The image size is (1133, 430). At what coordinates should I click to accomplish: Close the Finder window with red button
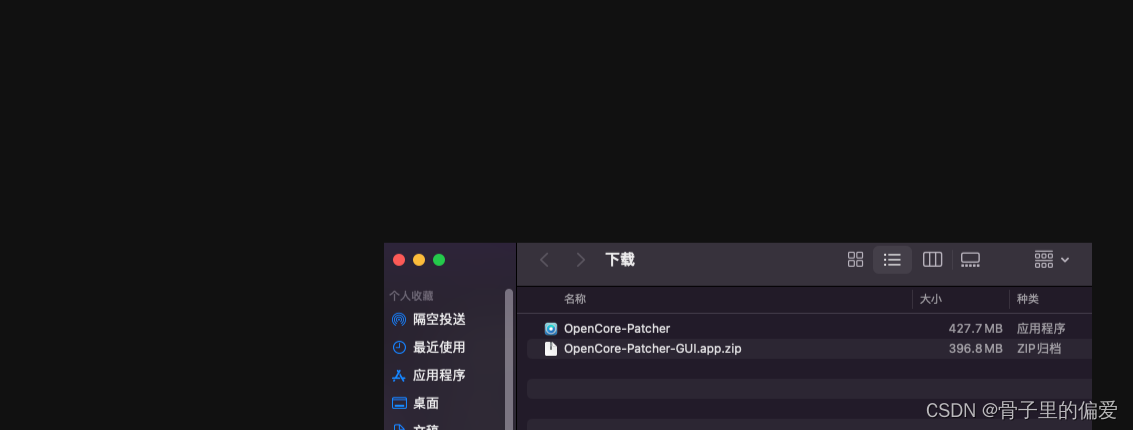399,260
